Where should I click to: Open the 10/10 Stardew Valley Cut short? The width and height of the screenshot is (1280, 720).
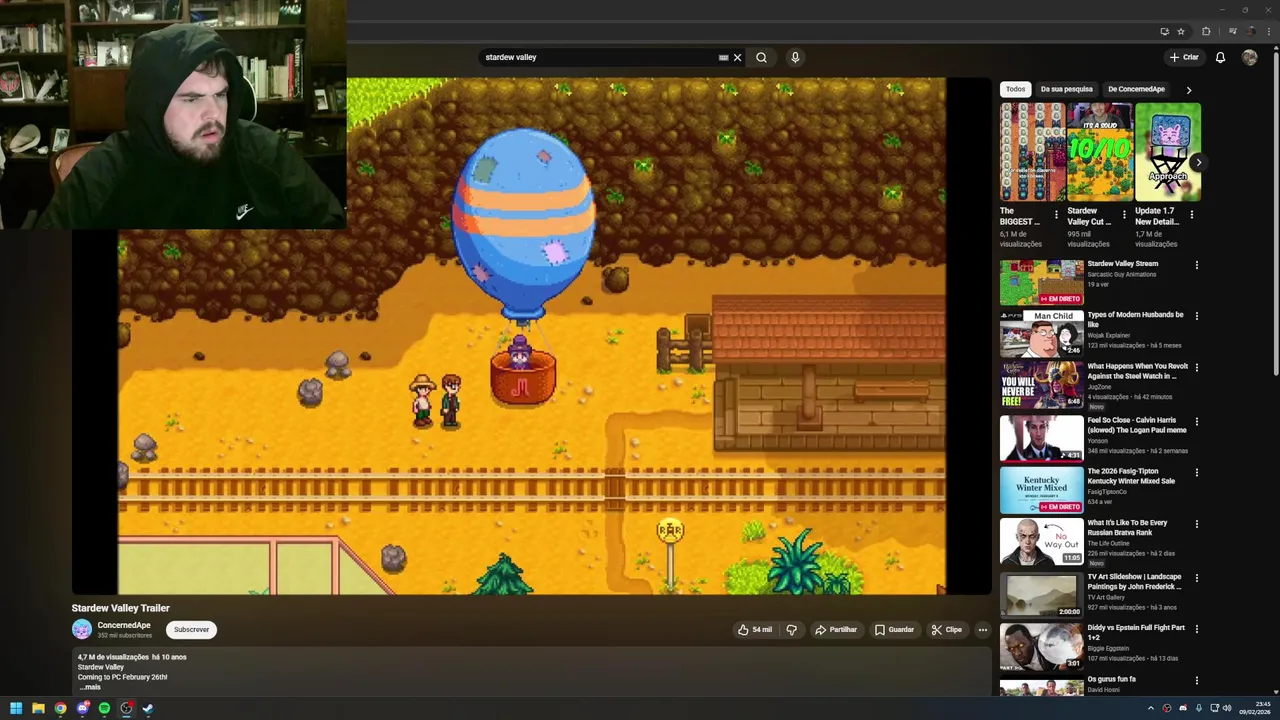(x=1099, y=152)
